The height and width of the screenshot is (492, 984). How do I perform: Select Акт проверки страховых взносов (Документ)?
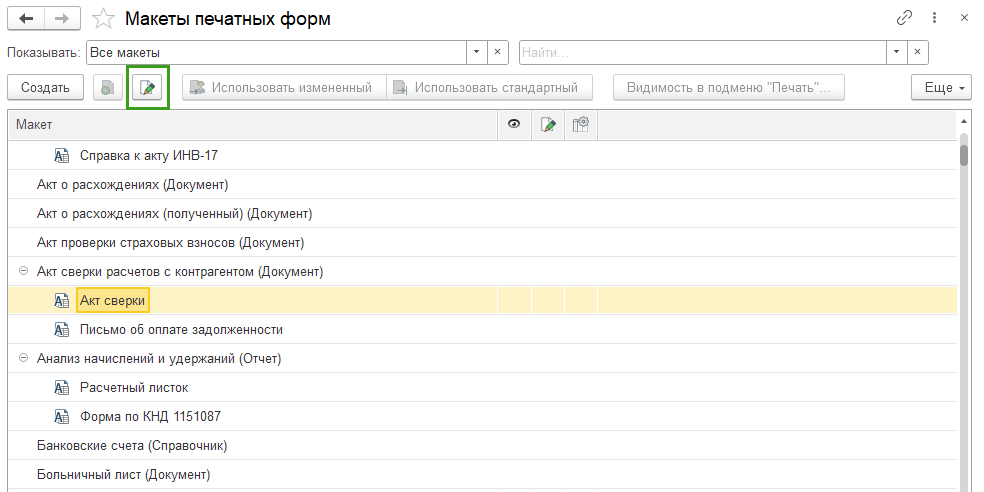483,242
